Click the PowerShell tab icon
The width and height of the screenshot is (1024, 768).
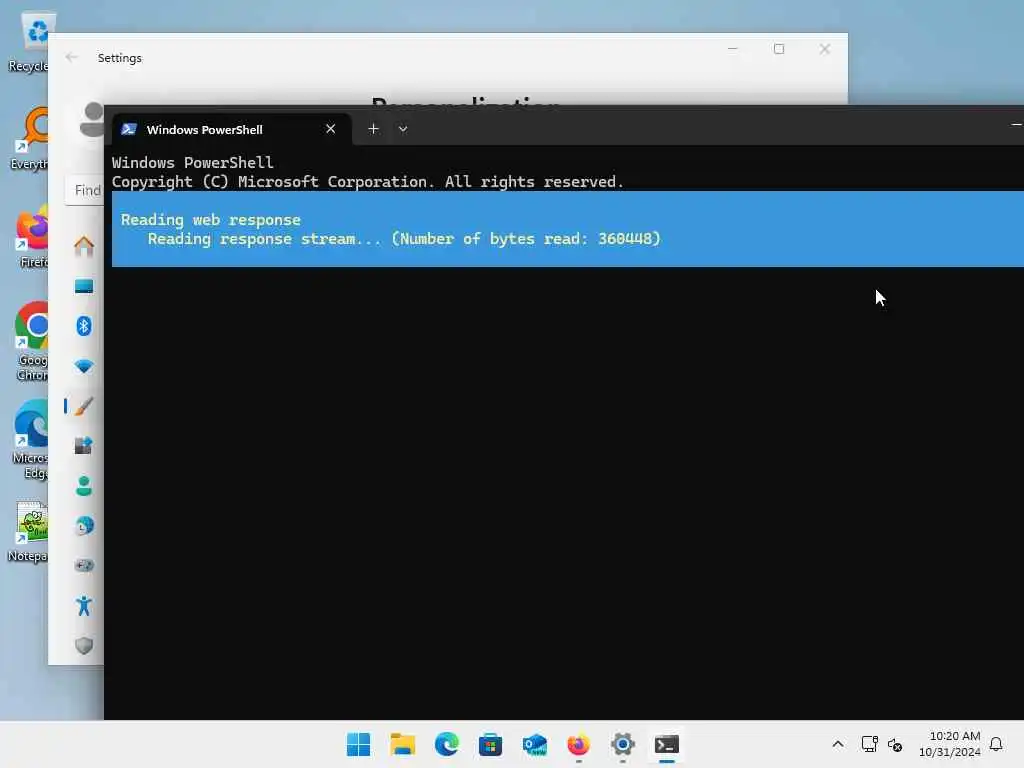click(129, 129)
